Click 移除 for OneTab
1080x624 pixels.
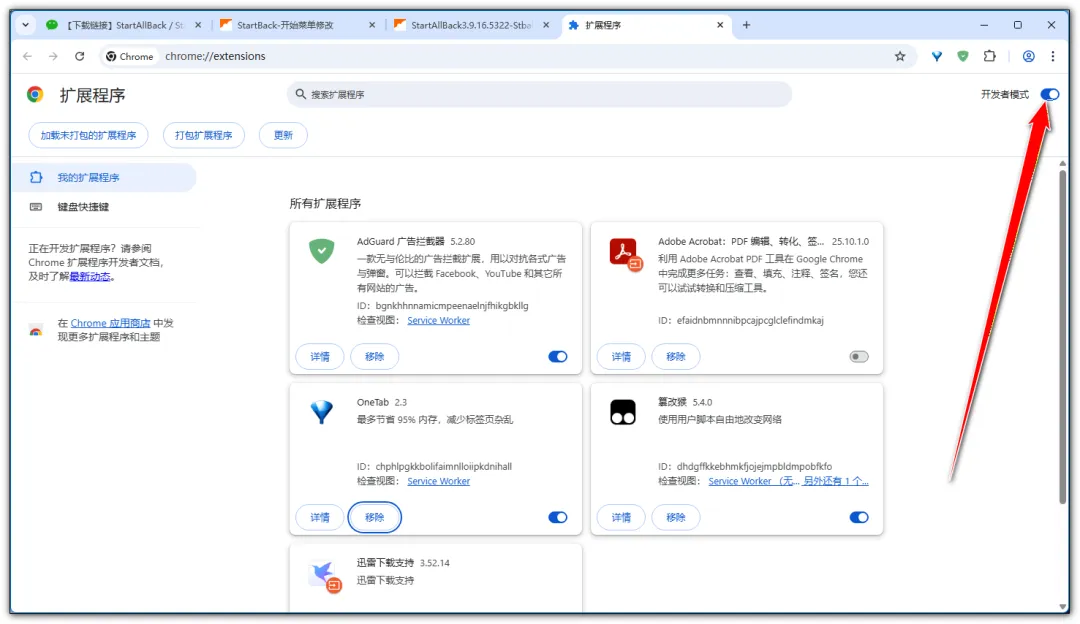tap(374, 517)
